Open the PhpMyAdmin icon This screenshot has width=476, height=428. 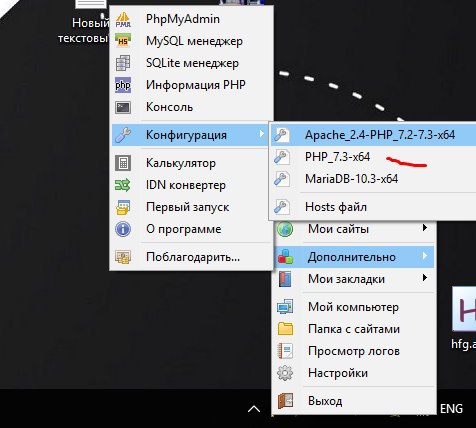(123, 19)
